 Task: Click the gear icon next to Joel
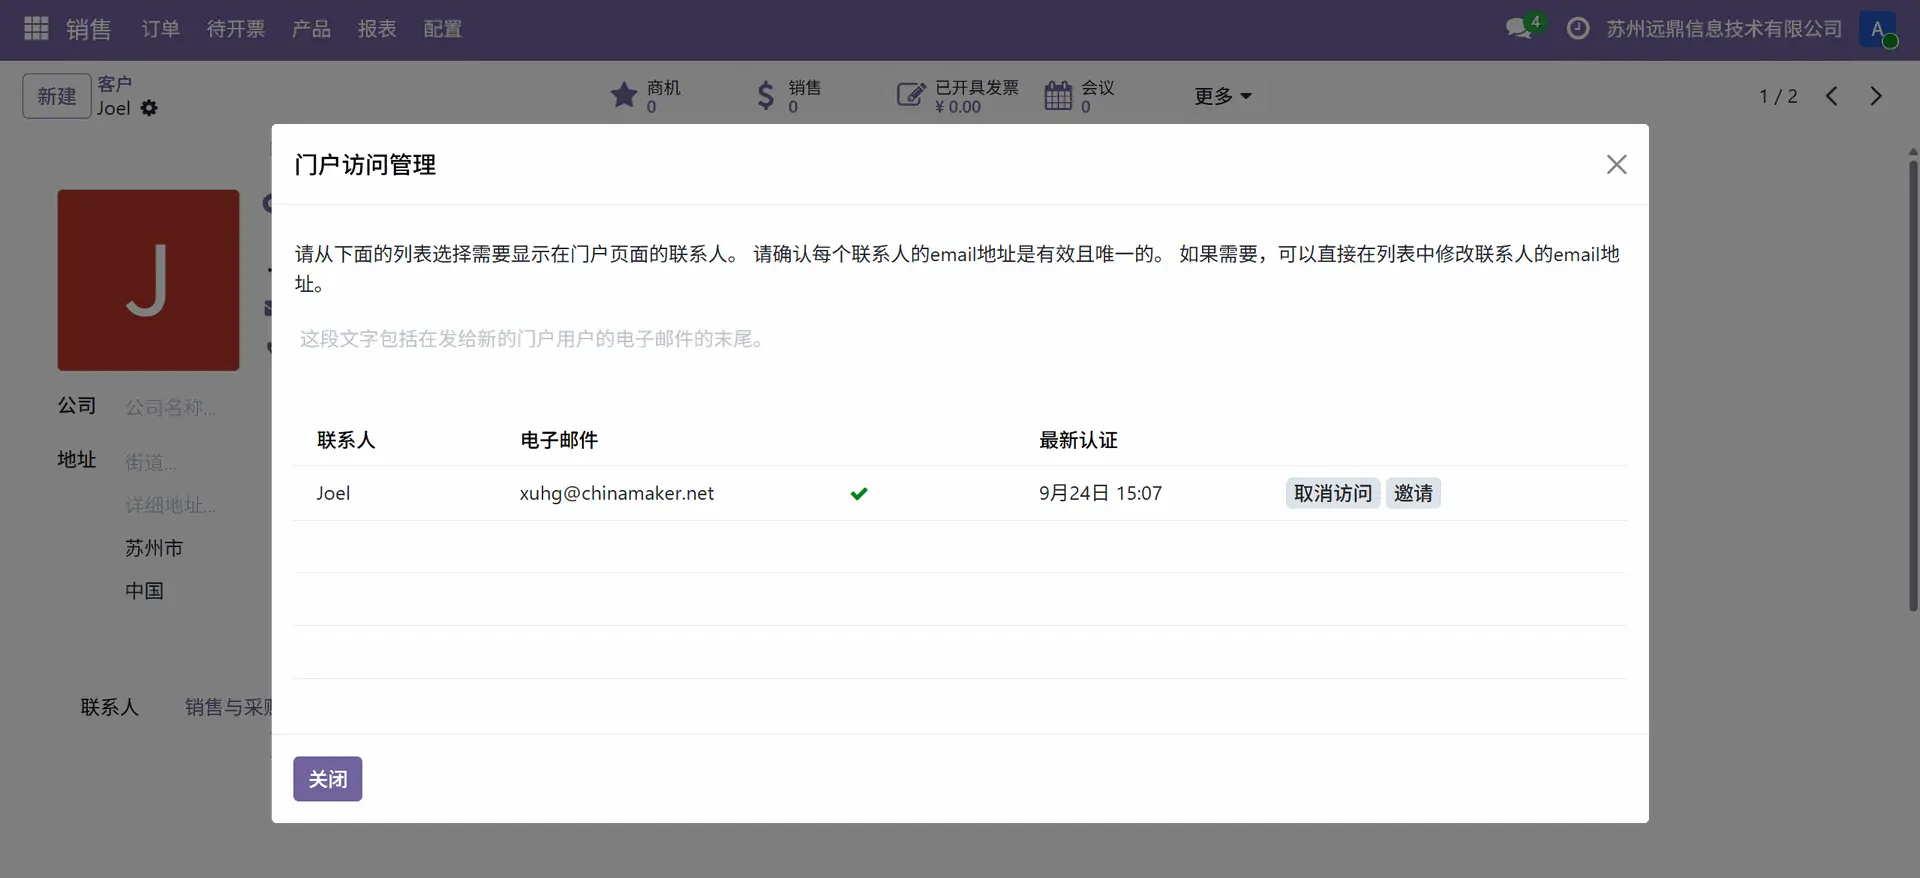point(149,108)
